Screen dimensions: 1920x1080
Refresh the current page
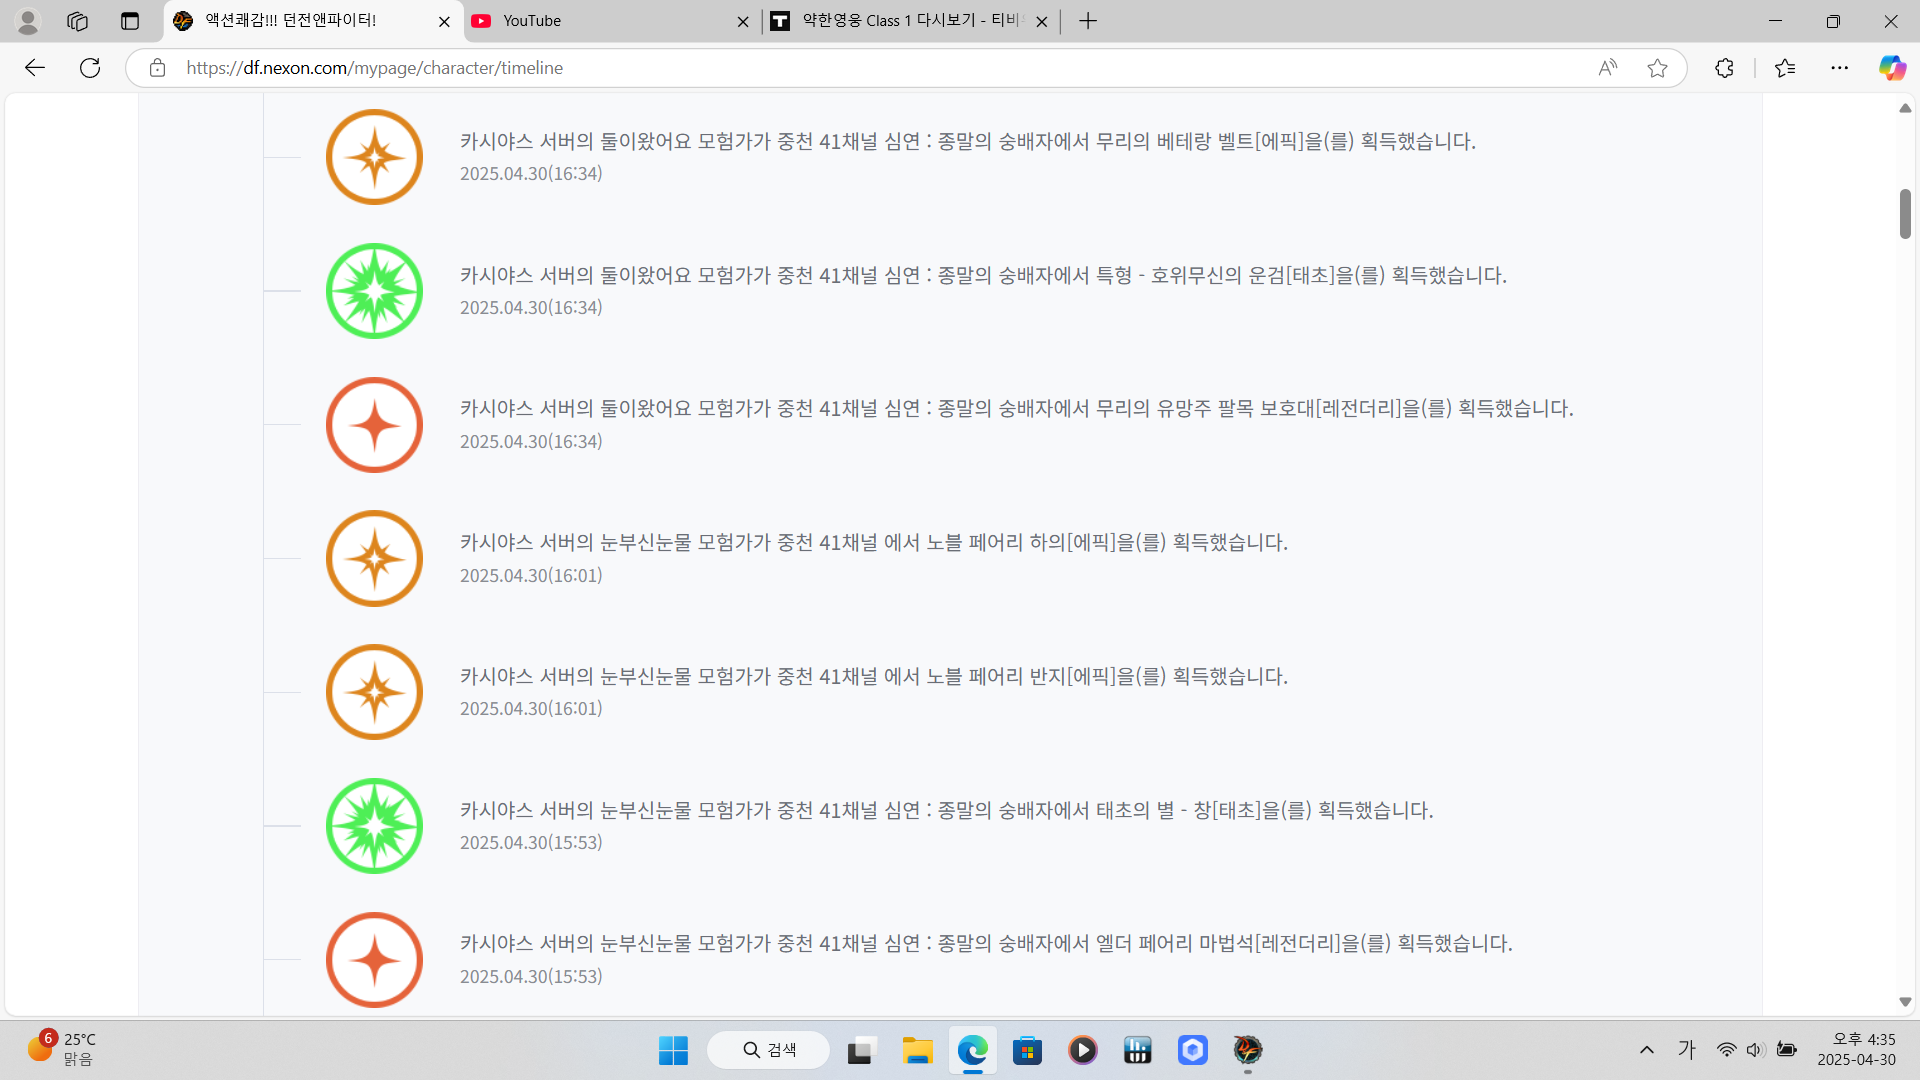coord(90,68)
